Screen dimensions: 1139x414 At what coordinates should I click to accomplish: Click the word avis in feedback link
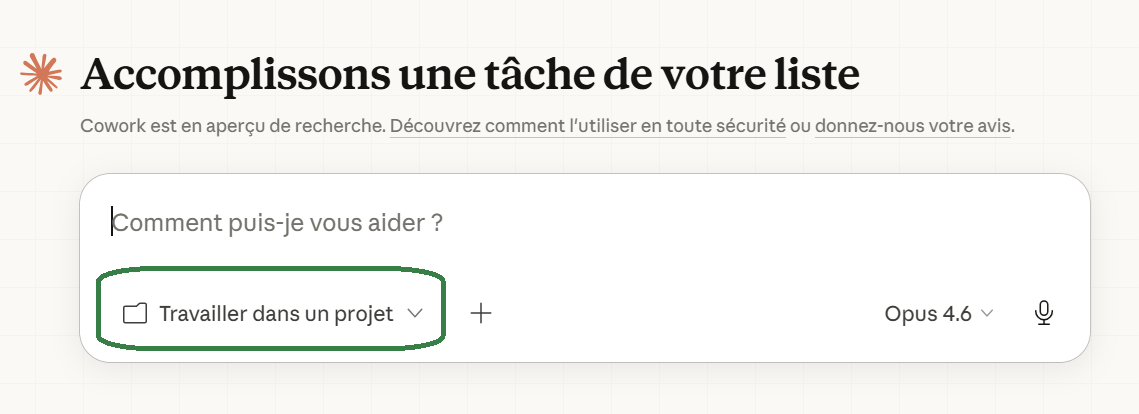click(991, 126)
